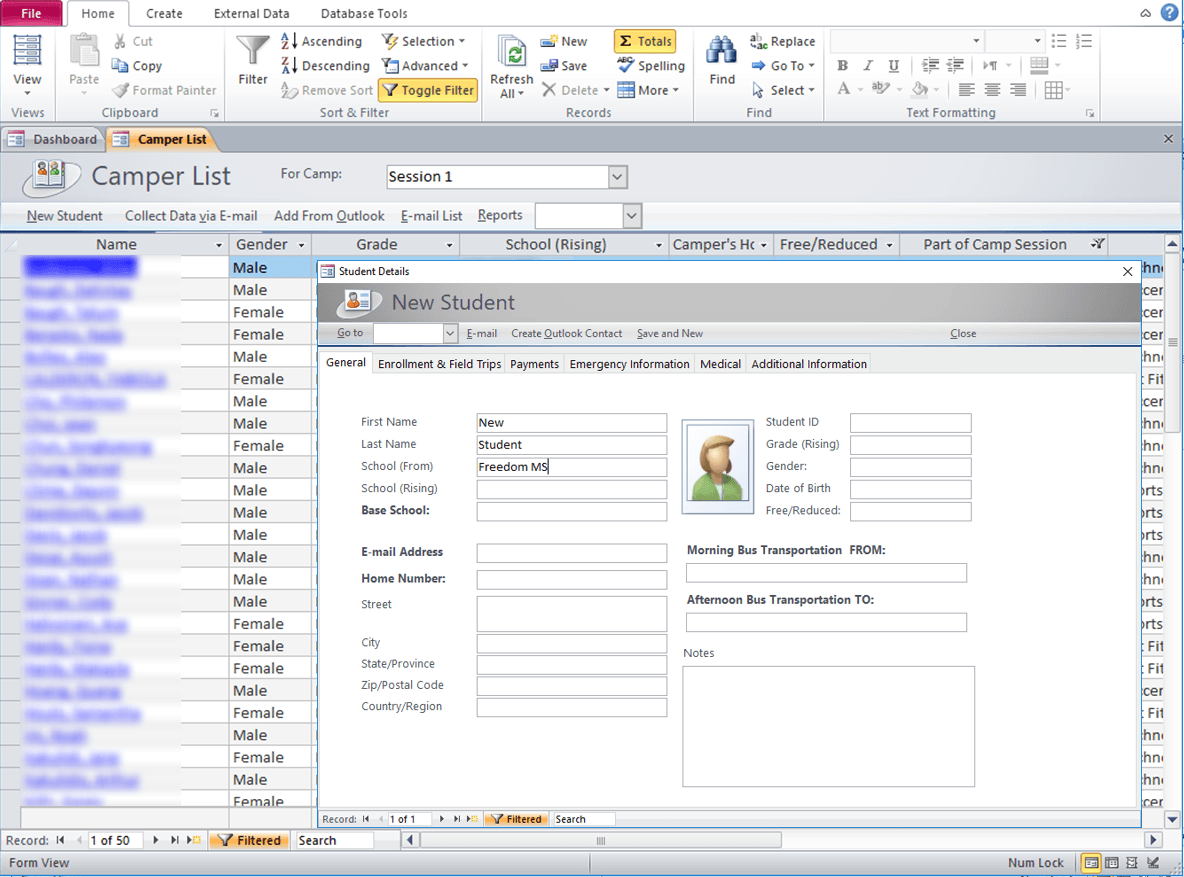1184x877 pixels.
Task: Click into the E-mail Address field
Action: point(571,553)
